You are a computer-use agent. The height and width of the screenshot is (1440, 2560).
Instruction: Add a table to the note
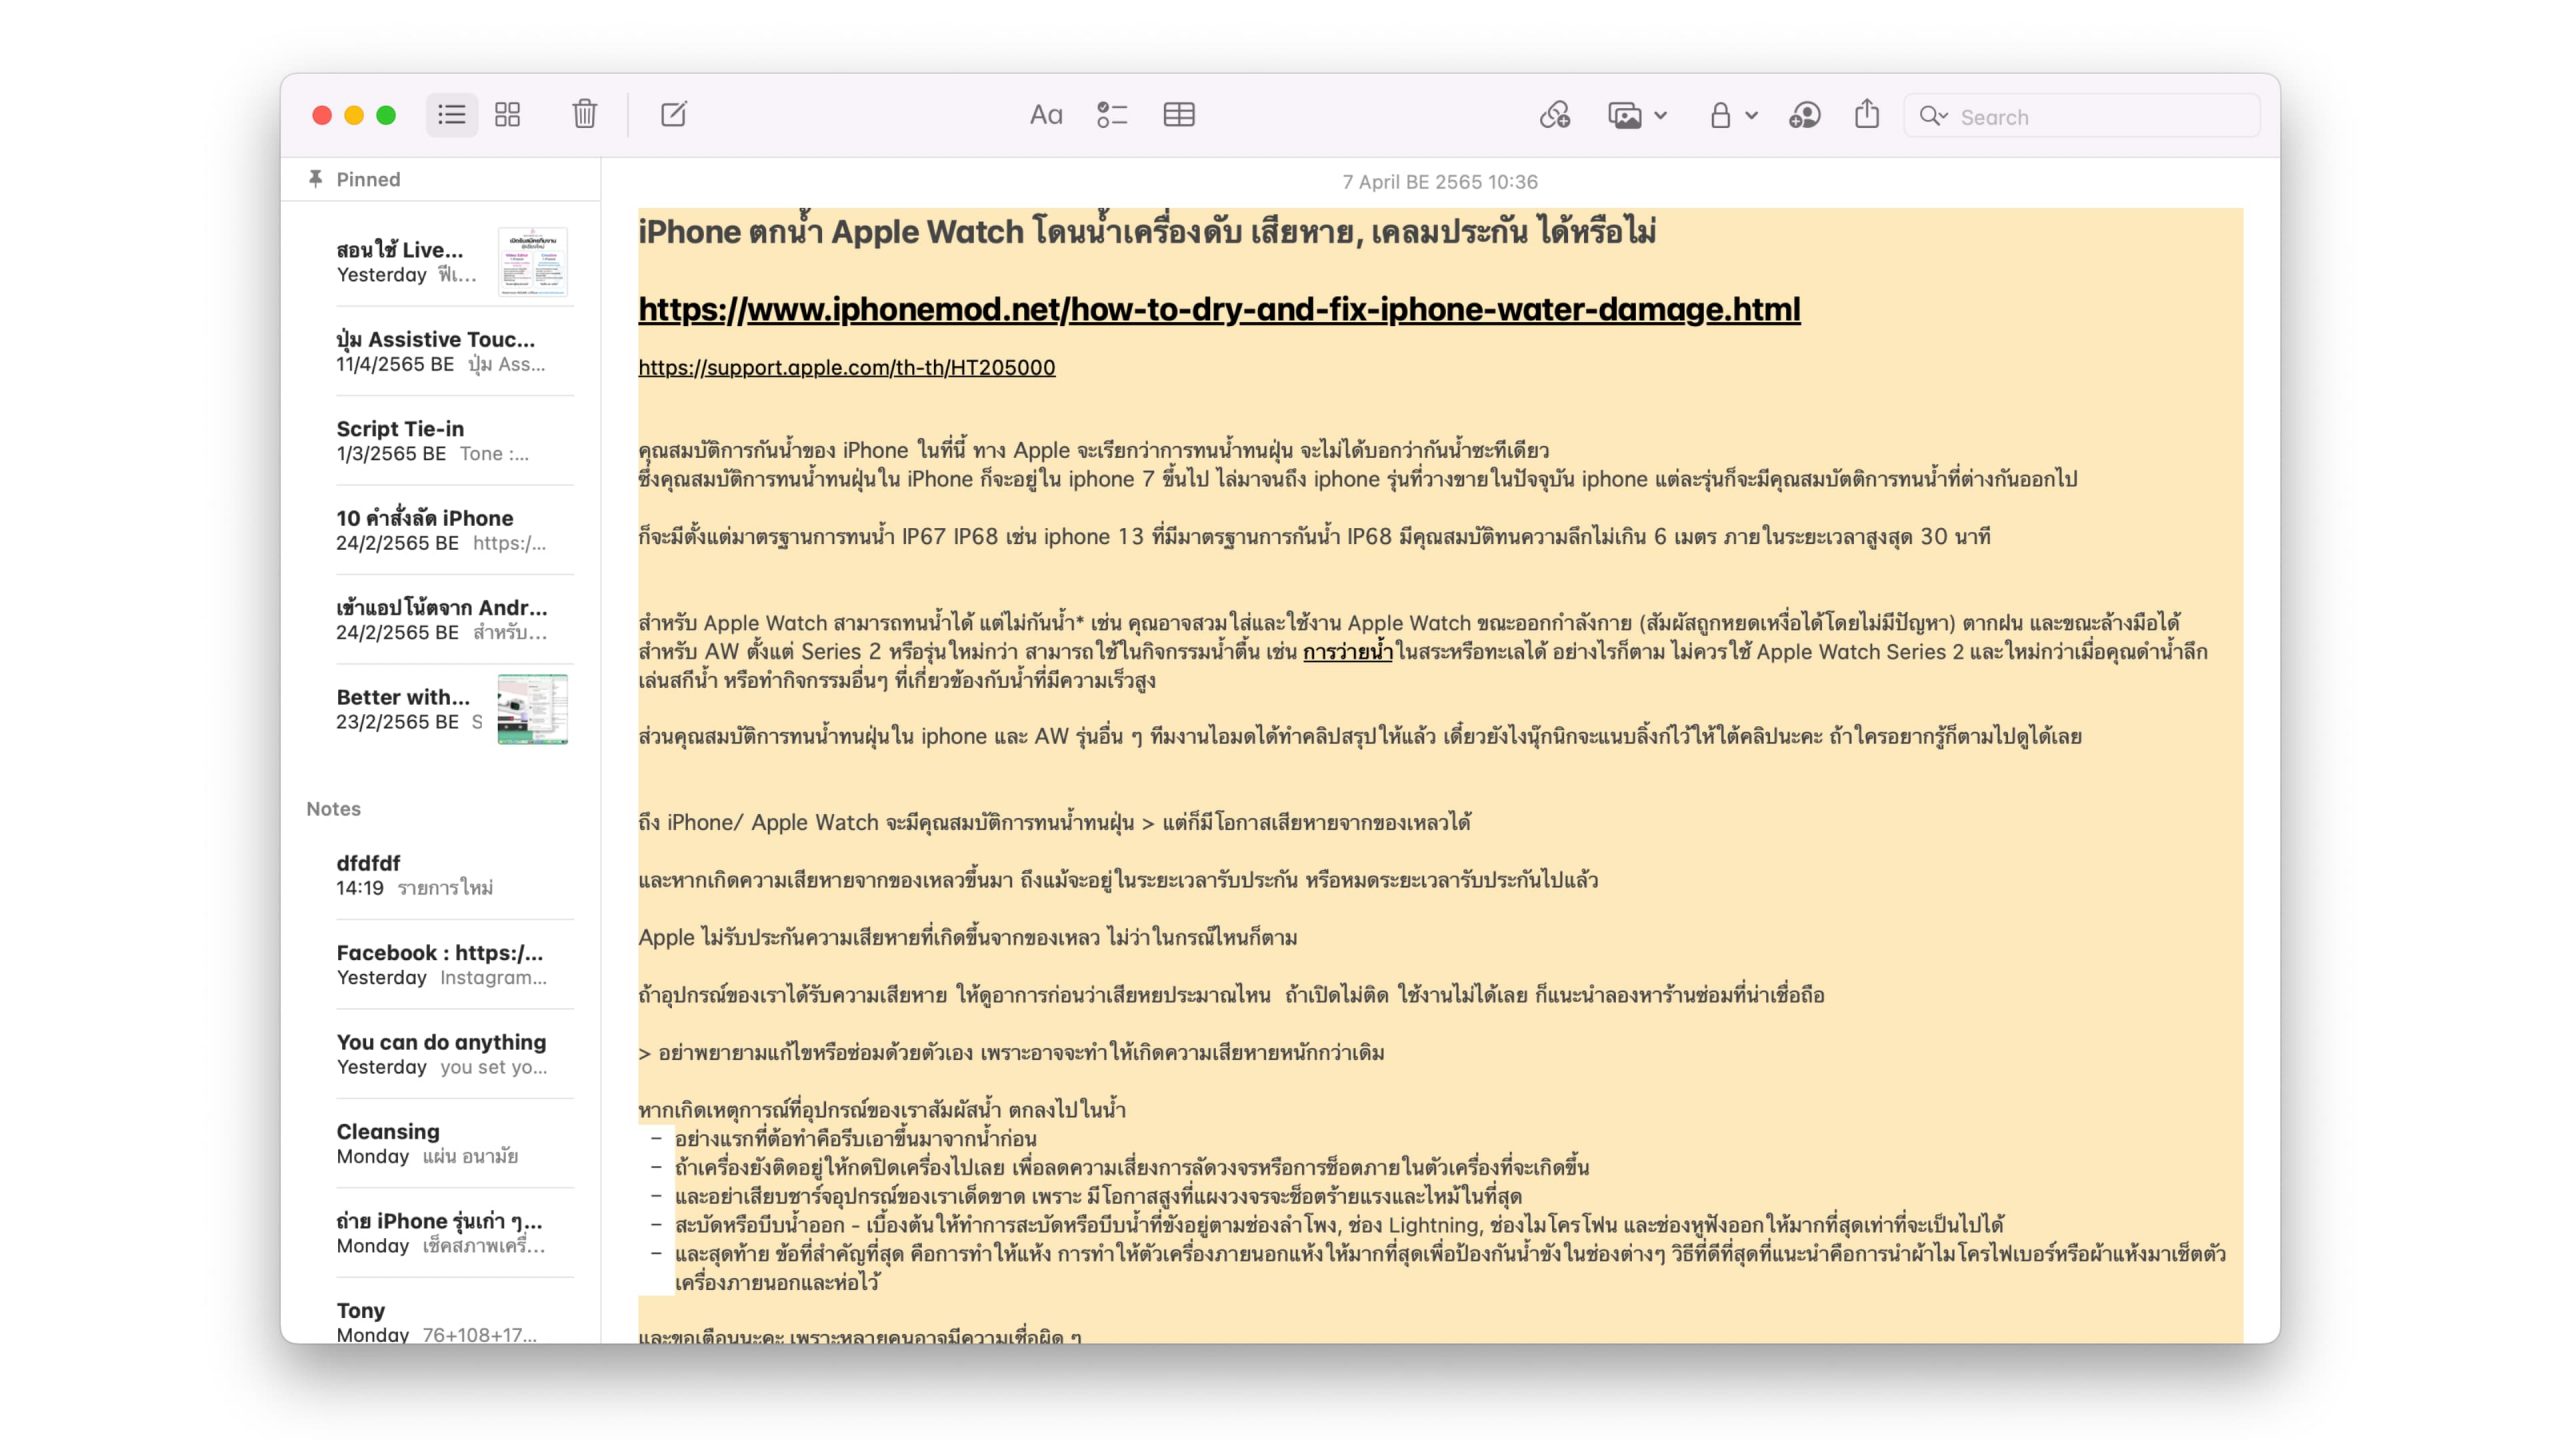1179,116
